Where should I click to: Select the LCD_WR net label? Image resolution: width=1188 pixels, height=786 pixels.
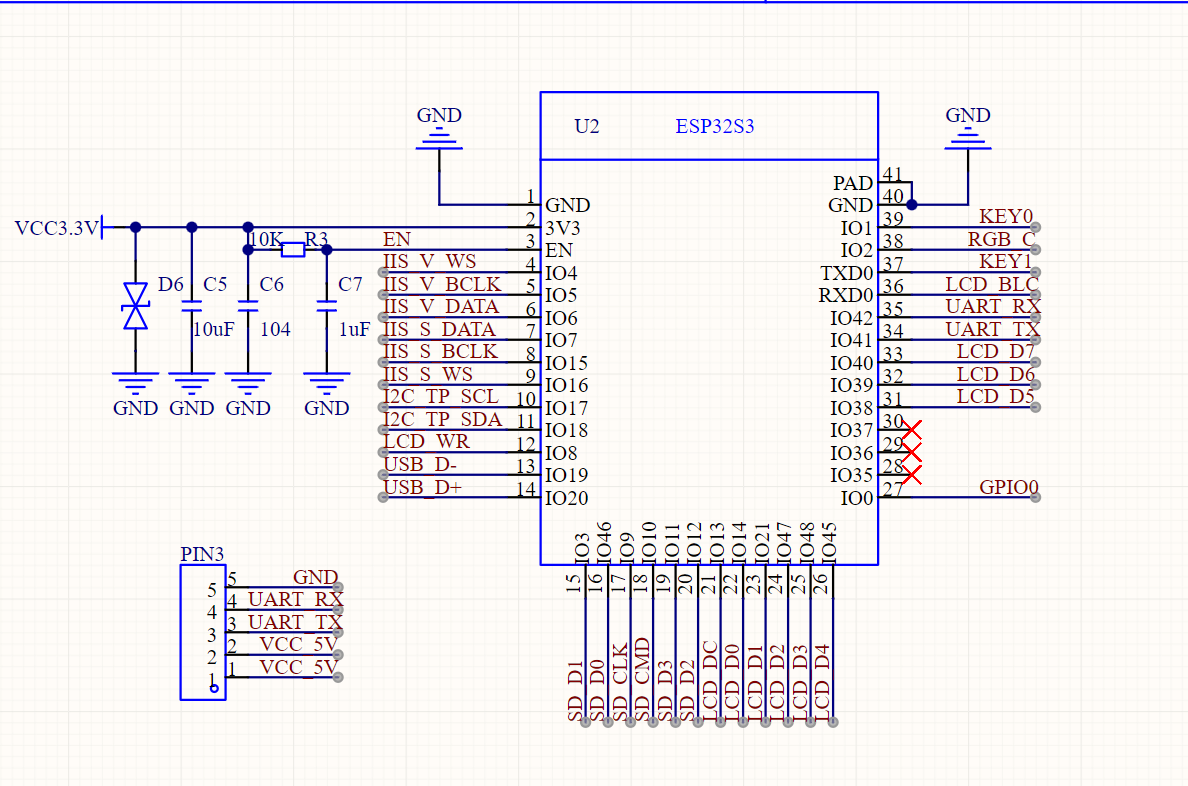pyautogui.click(x=427, y=440)
